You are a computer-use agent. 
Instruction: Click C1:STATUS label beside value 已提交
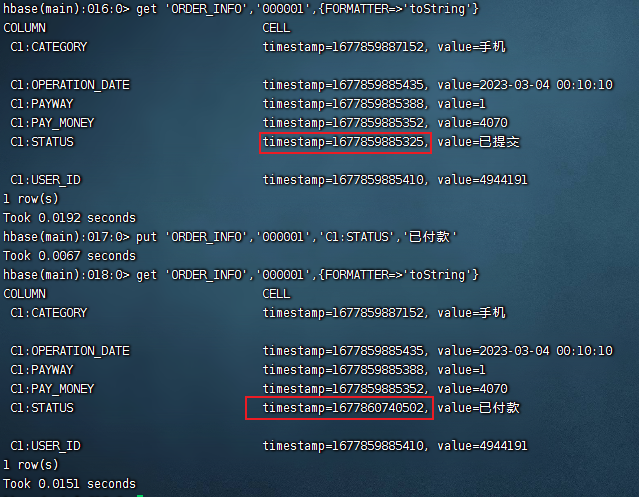click(x=42, y=142)
